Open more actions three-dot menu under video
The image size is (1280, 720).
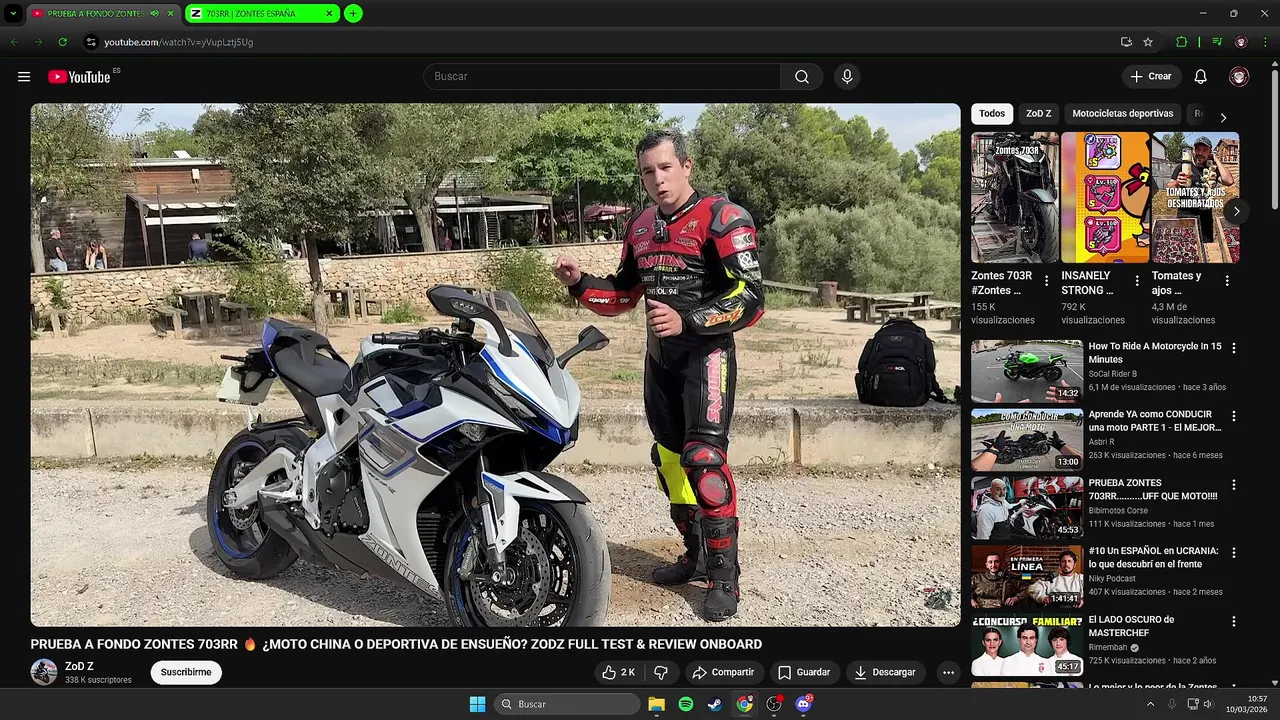[948, 672]
